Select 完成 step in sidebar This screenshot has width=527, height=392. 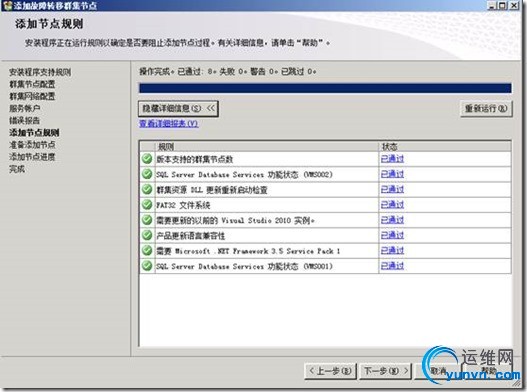[x=17, y=169]
